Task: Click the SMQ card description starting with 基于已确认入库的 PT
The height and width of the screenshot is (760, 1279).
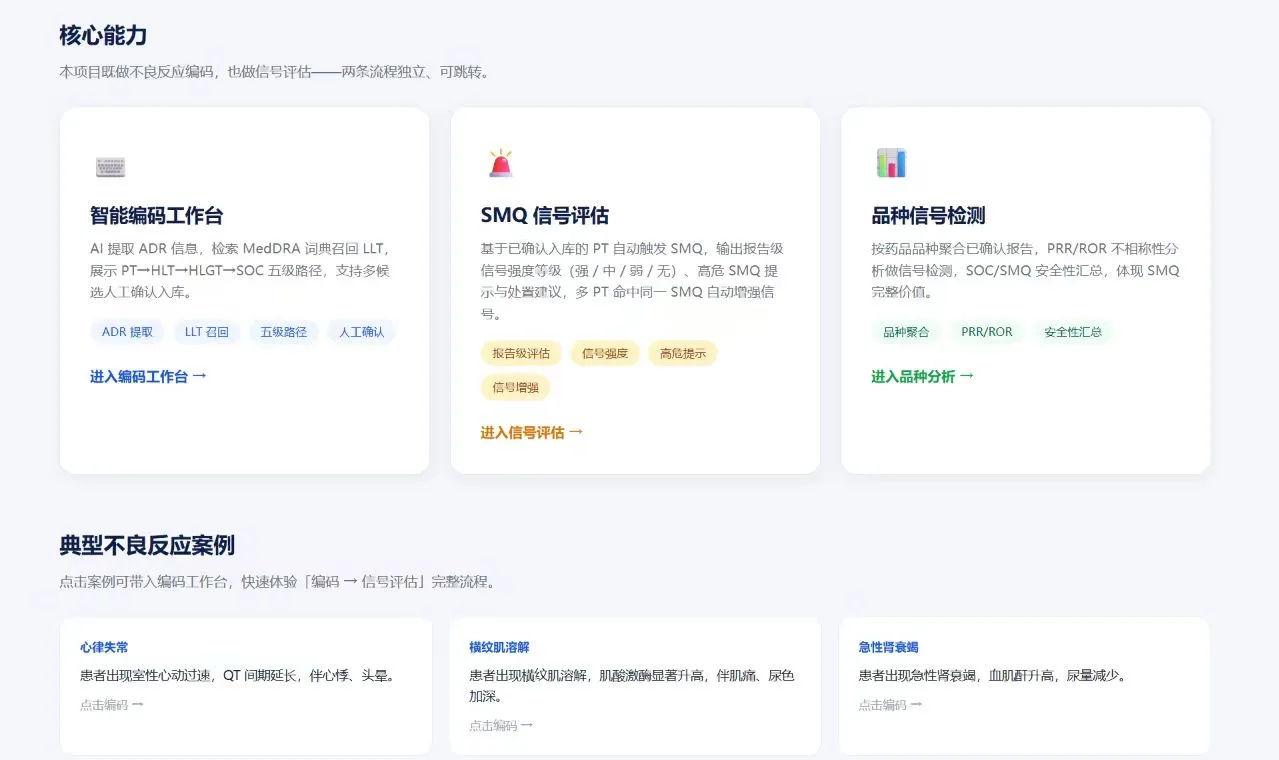Action: [632, 281]
